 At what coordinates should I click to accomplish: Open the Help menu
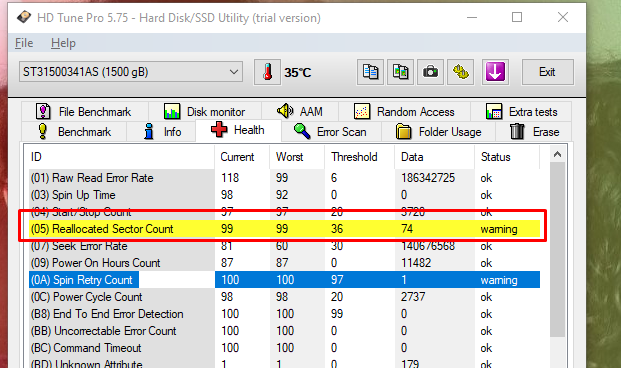tap(63, 43)
